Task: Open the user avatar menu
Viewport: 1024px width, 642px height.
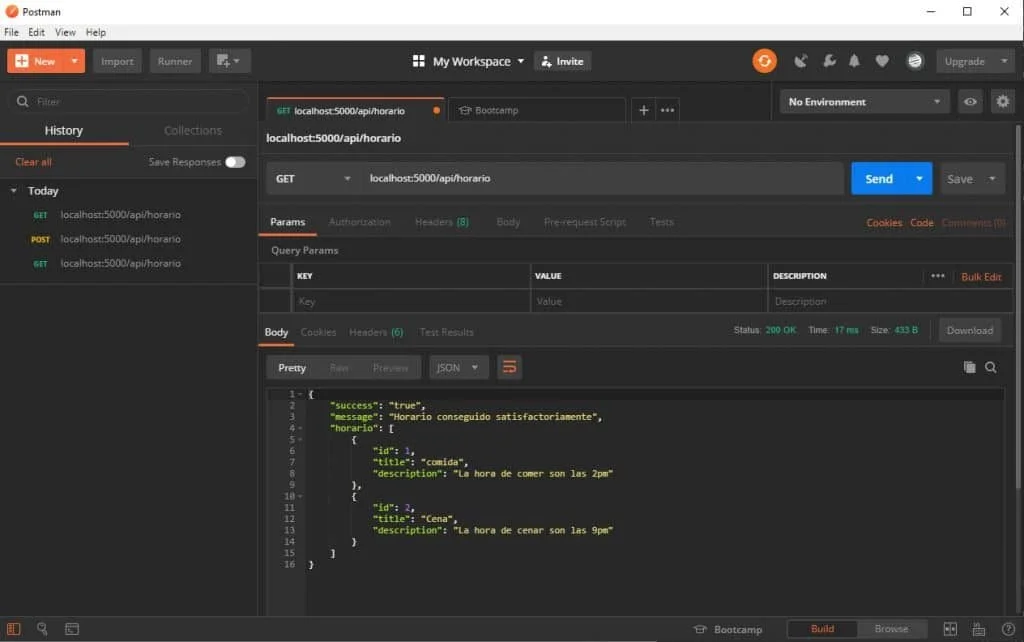Action: pyautogui.click(x=915, y=61)
